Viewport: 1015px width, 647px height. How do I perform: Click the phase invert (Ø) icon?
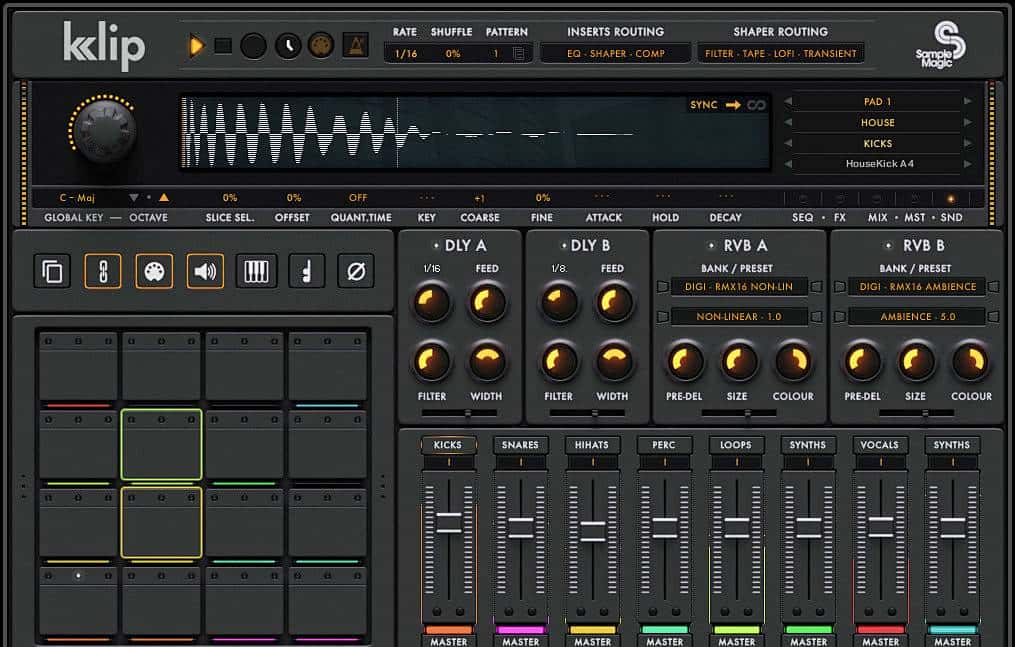(x=354, y=271)
